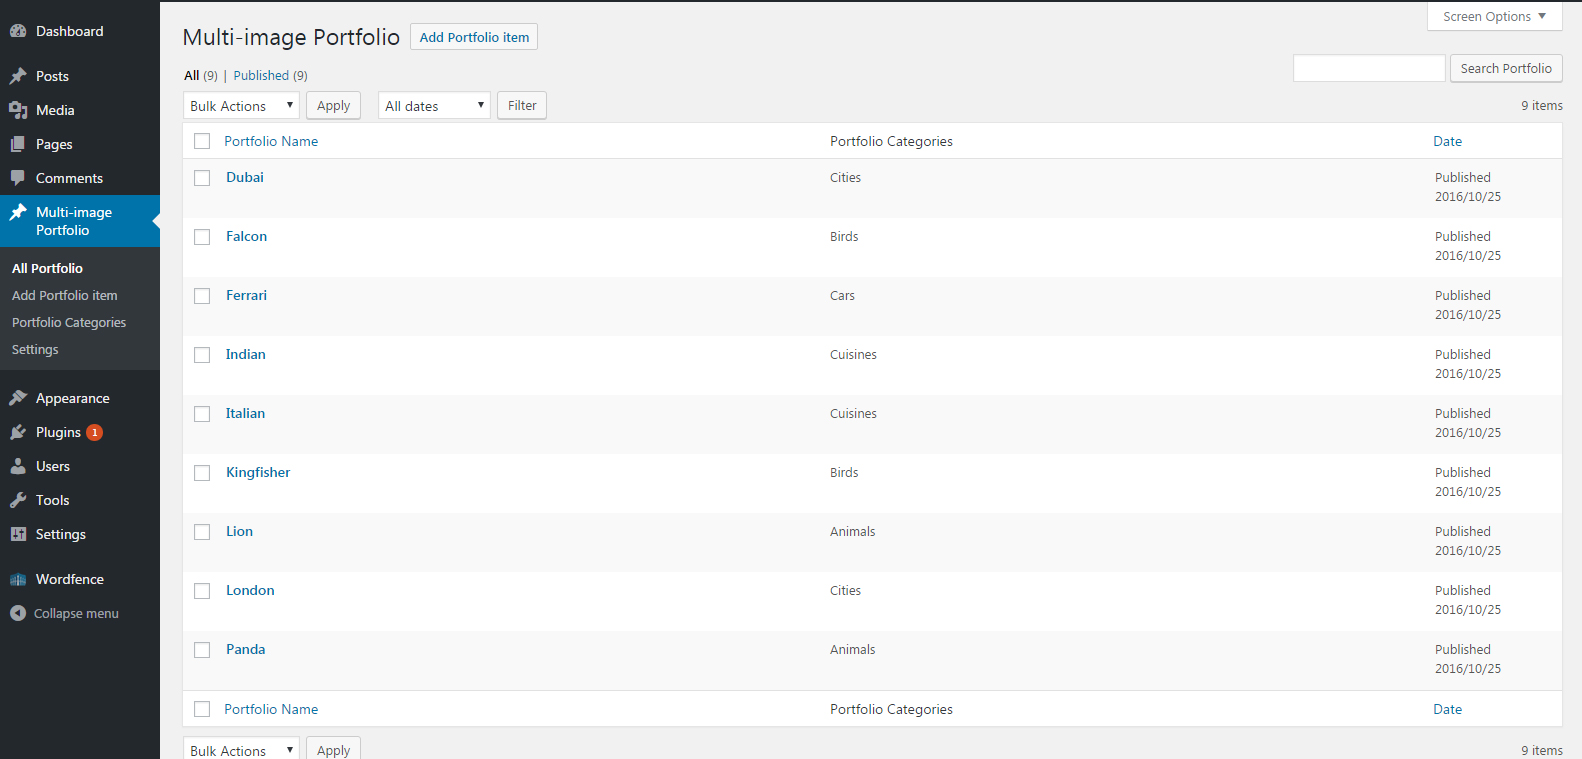Click the Plugins plug icon
Screen dimensions: 1582x759
click(x=18, y=432)
